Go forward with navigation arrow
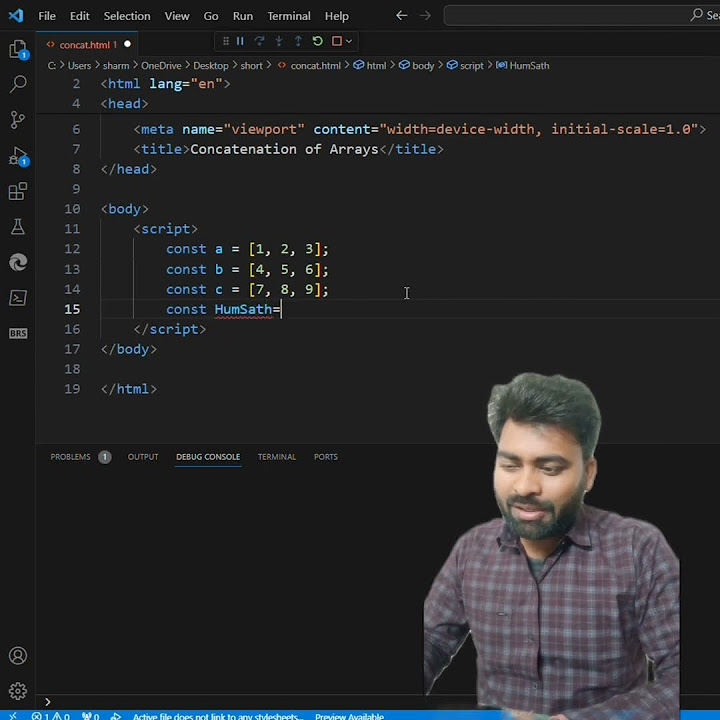The height and width of the screenshot is (720, 720). pyautogui.click(x=425, y=16)
